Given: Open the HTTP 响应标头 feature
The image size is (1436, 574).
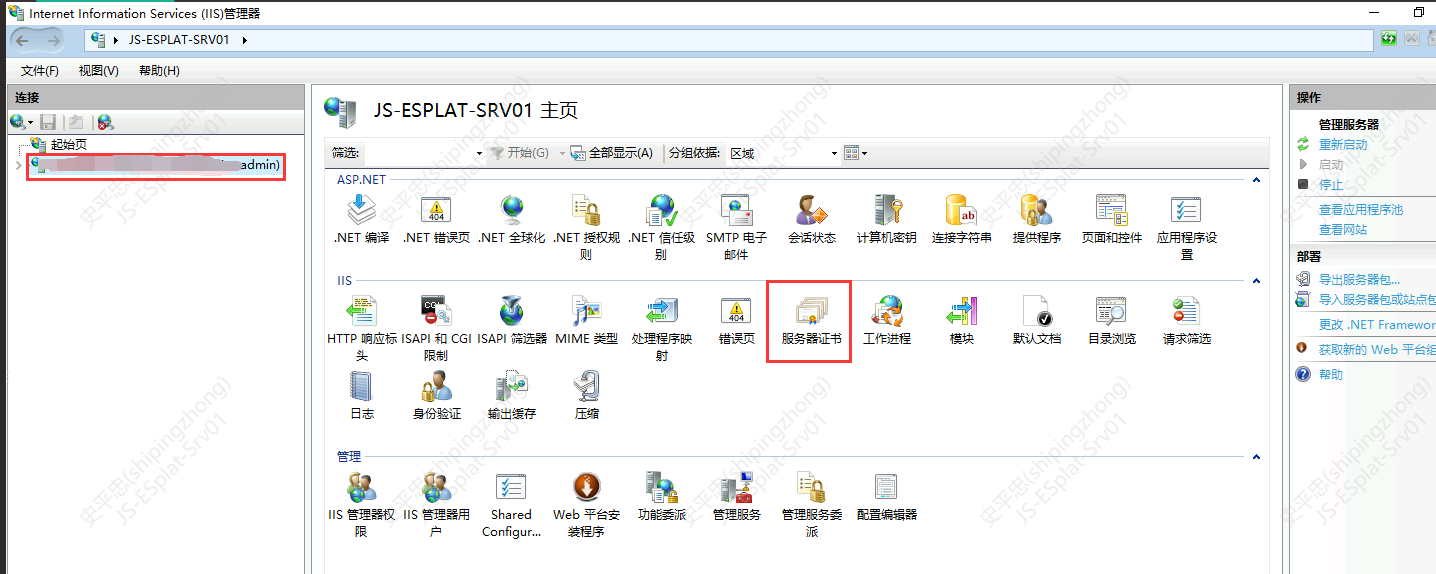Looking at the screenshot, I should pyautogui.click(x=361, y=328).
